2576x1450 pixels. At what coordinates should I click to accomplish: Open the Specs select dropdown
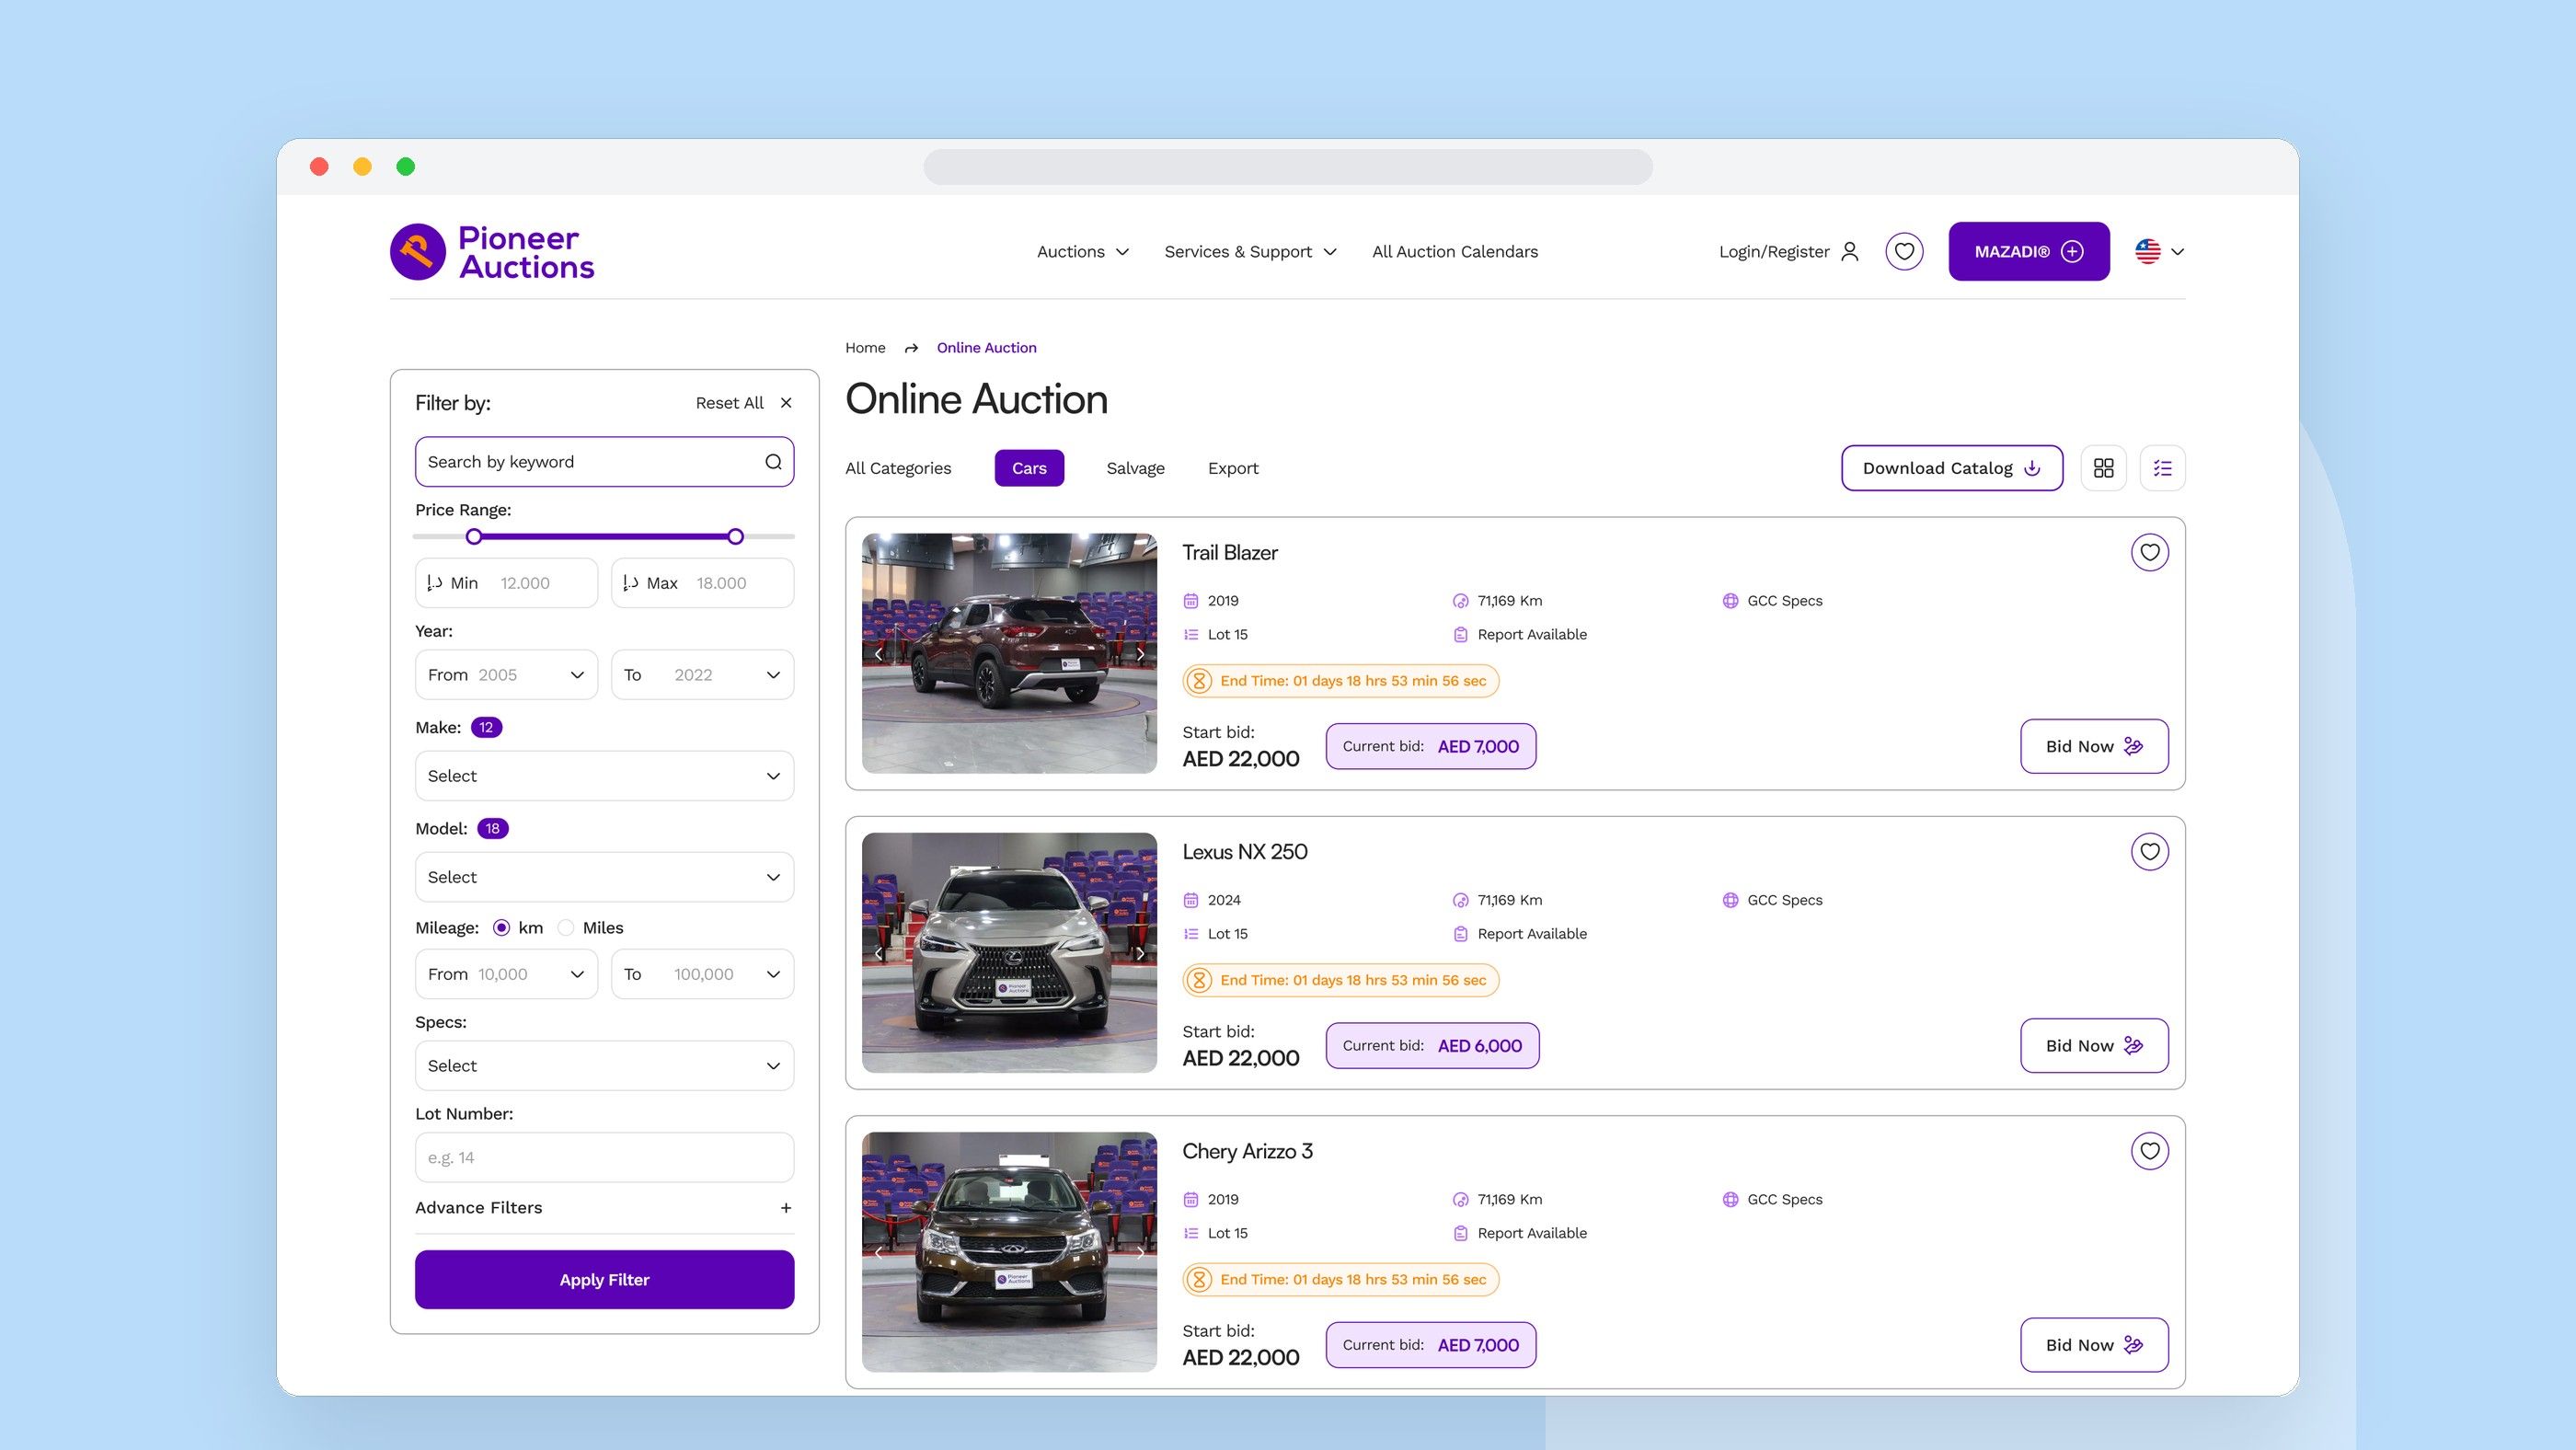604,1066
